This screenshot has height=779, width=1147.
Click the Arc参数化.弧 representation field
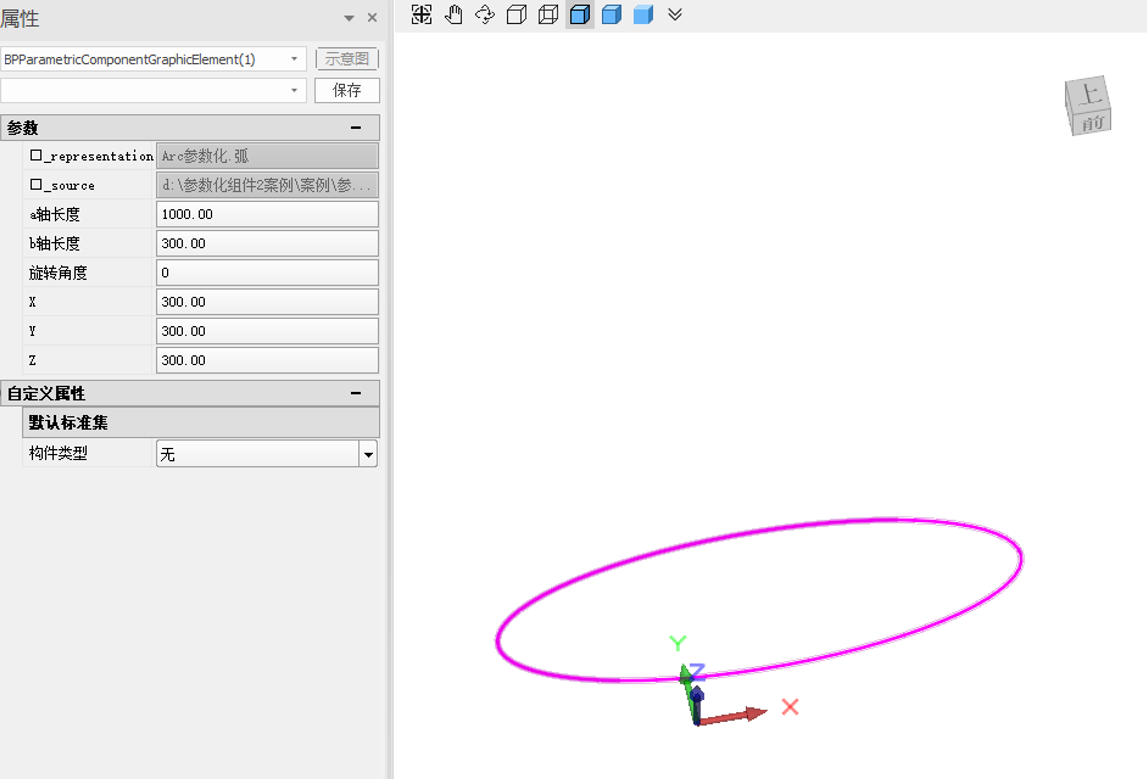click(x=267, y=156)
